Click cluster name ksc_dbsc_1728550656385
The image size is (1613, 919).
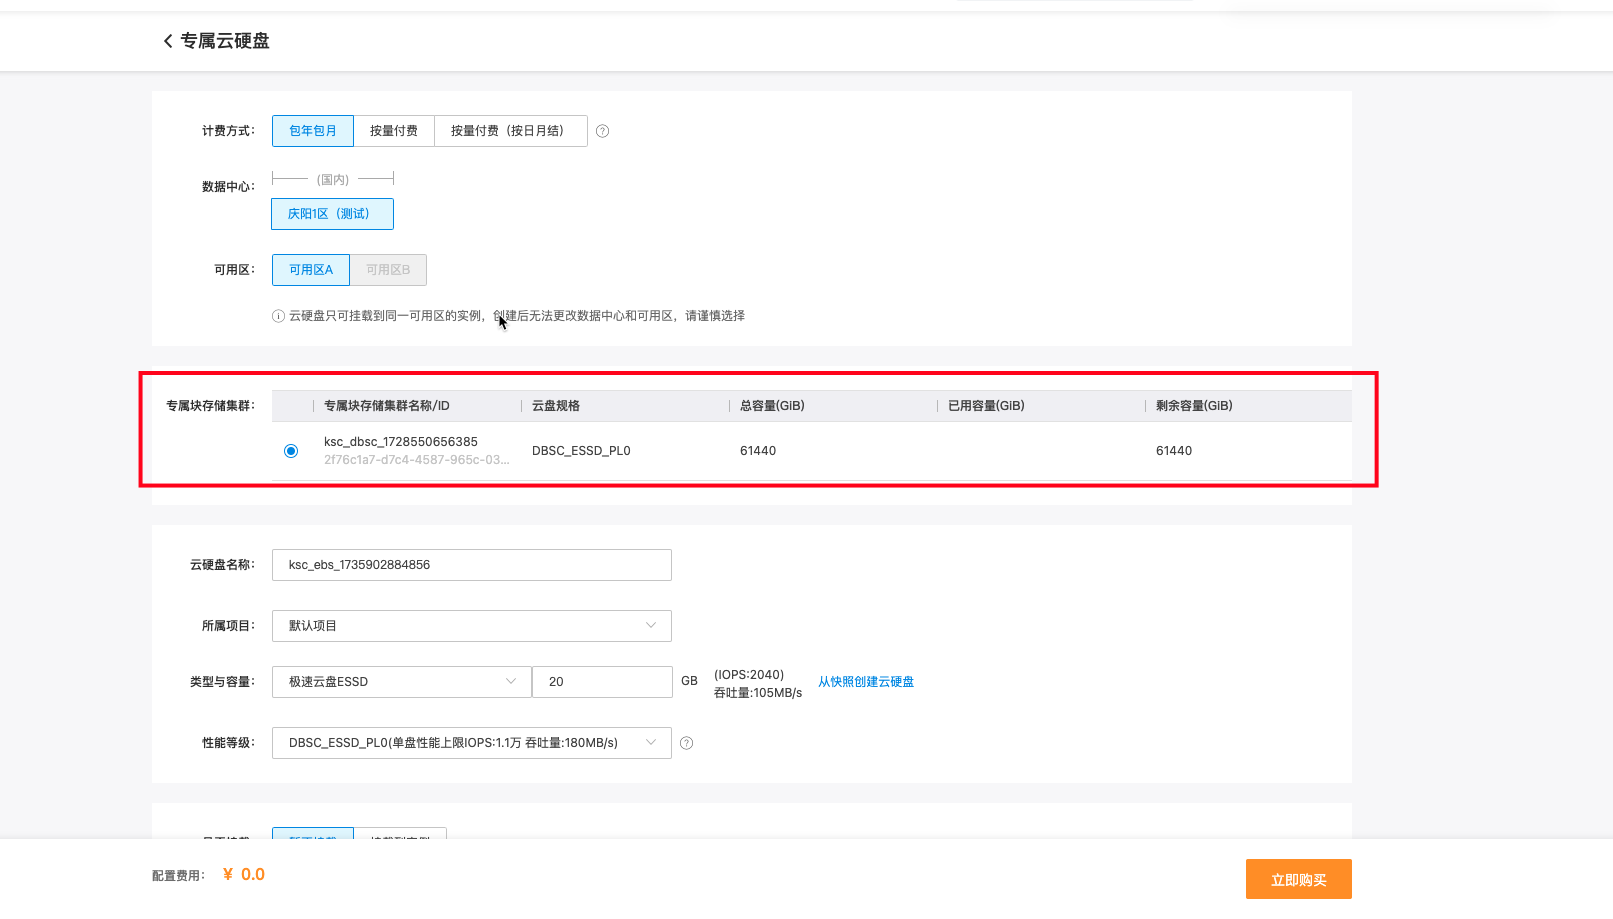pos(401,442)
